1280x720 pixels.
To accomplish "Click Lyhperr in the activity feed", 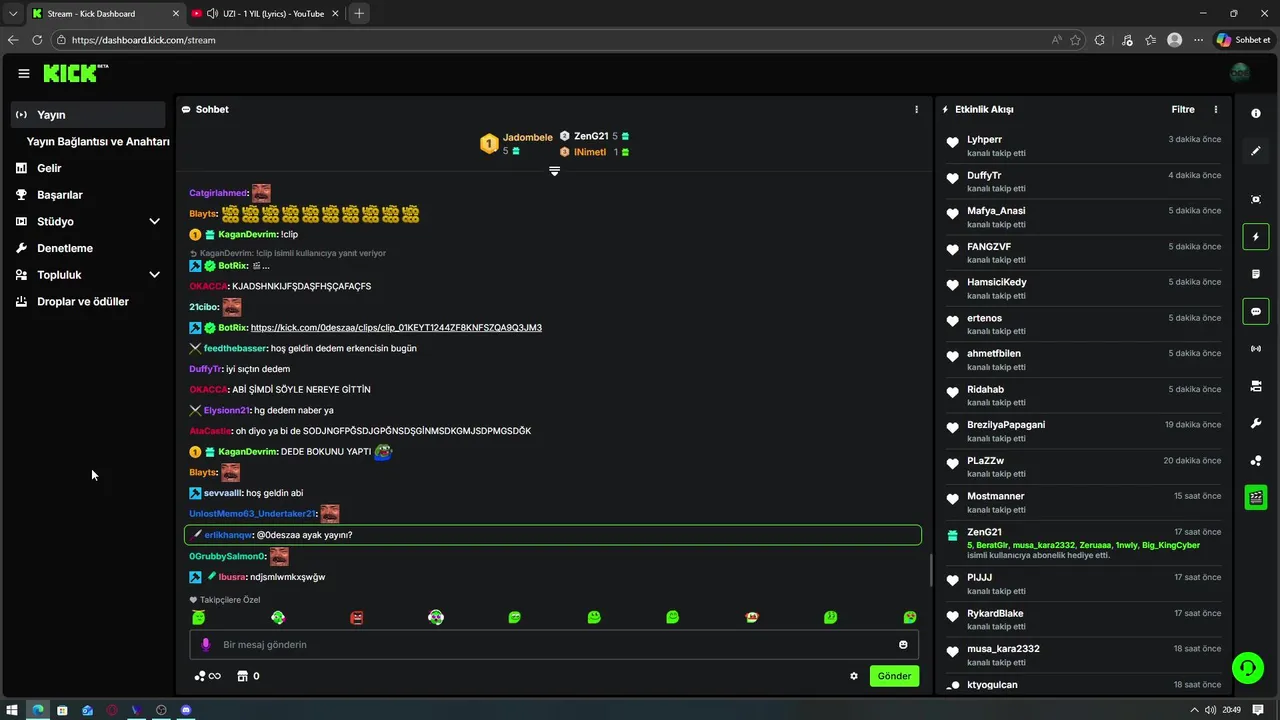I will pyautogui.click(x=984, y=140).
